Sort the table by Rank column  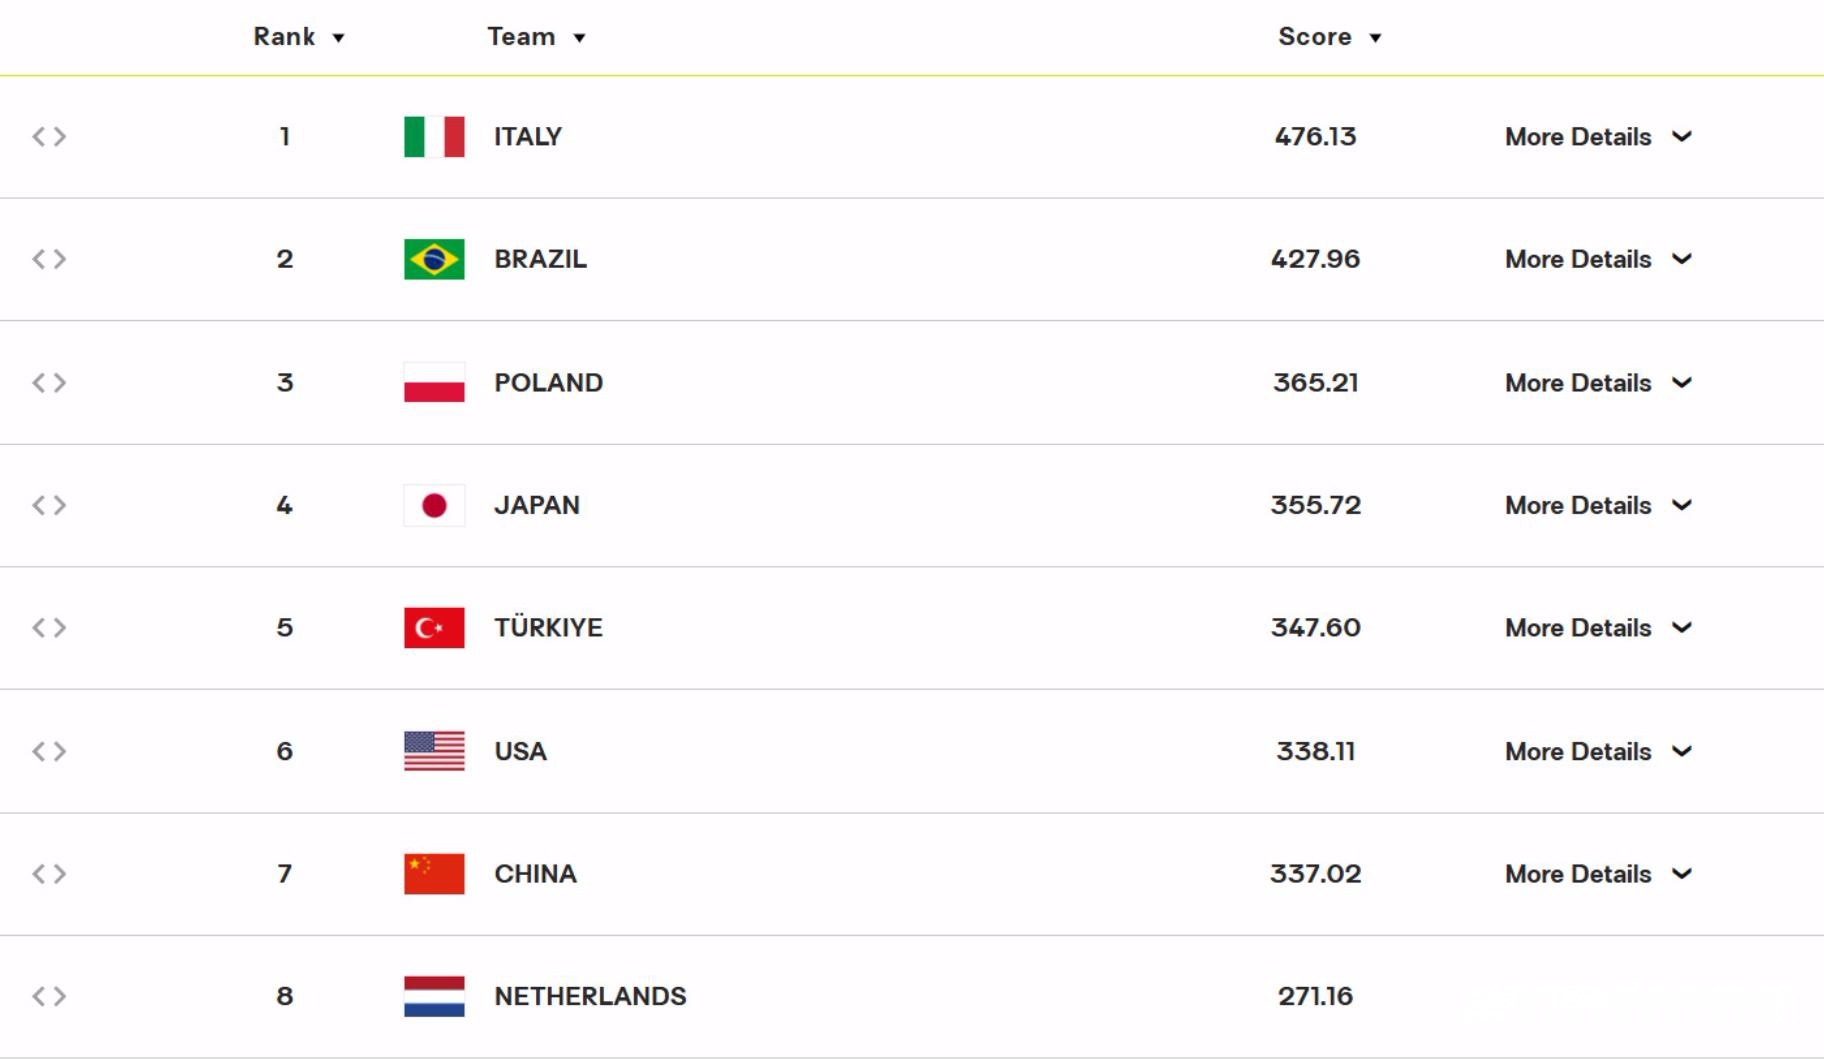tap(298, 37)
